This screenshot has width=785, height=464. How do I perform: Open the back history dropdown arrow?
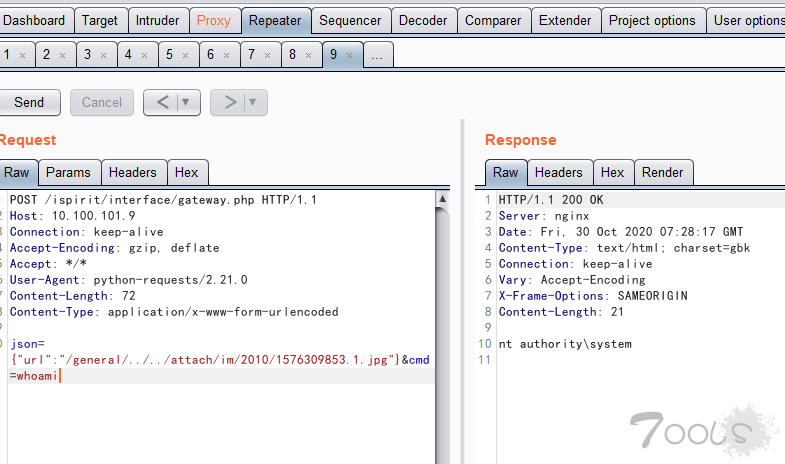coord(186,103)
